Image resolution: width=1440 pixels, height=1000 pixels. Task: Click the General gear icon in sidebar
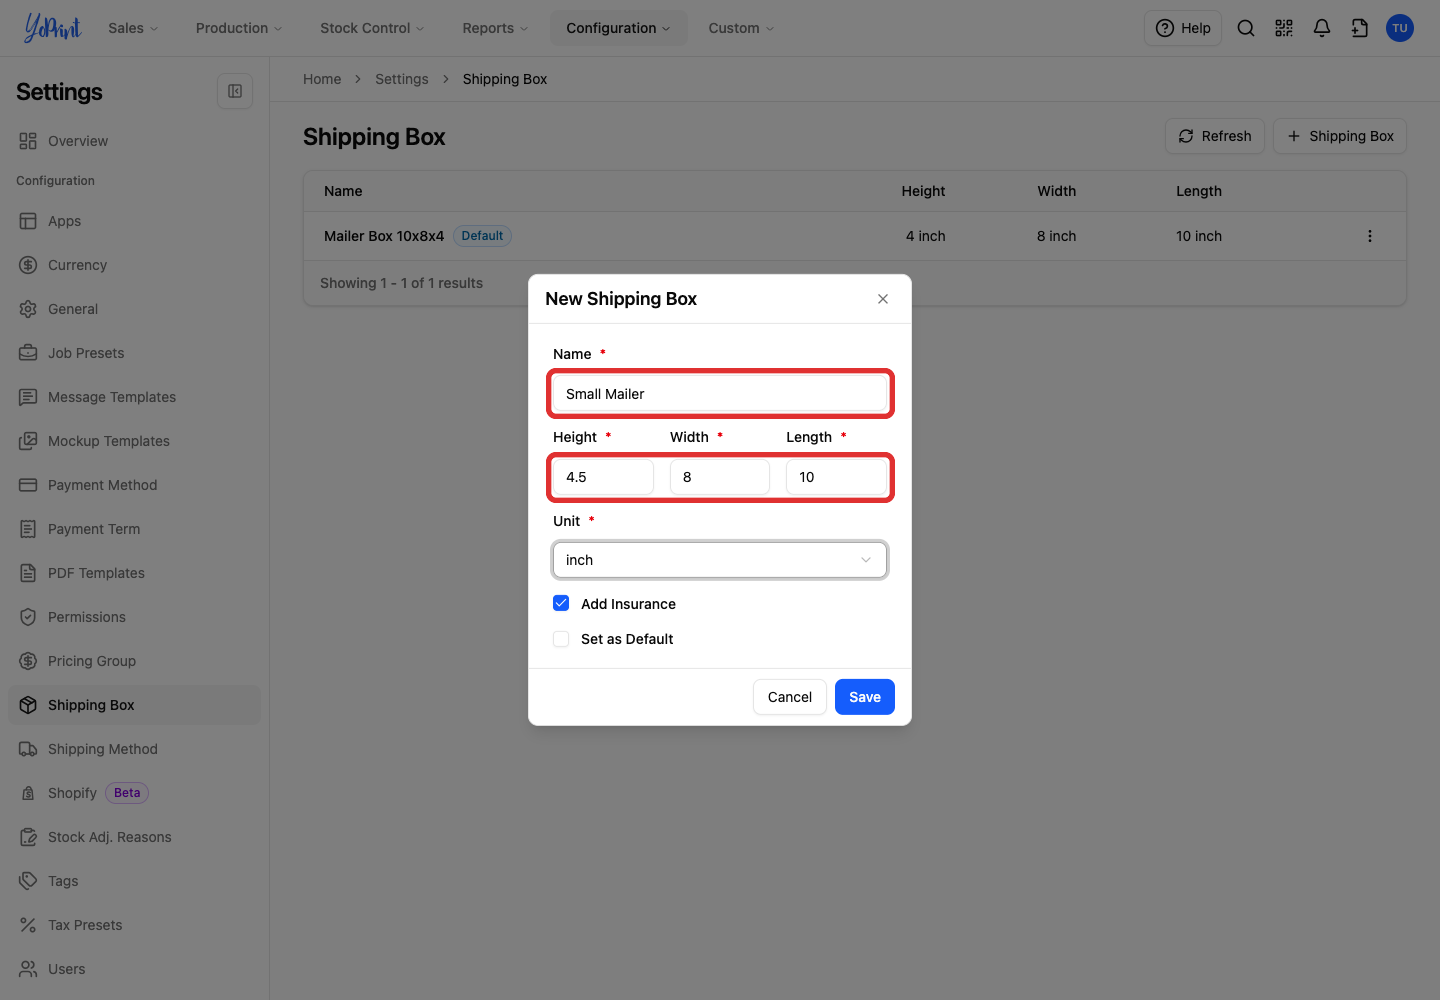coord(28,309)
